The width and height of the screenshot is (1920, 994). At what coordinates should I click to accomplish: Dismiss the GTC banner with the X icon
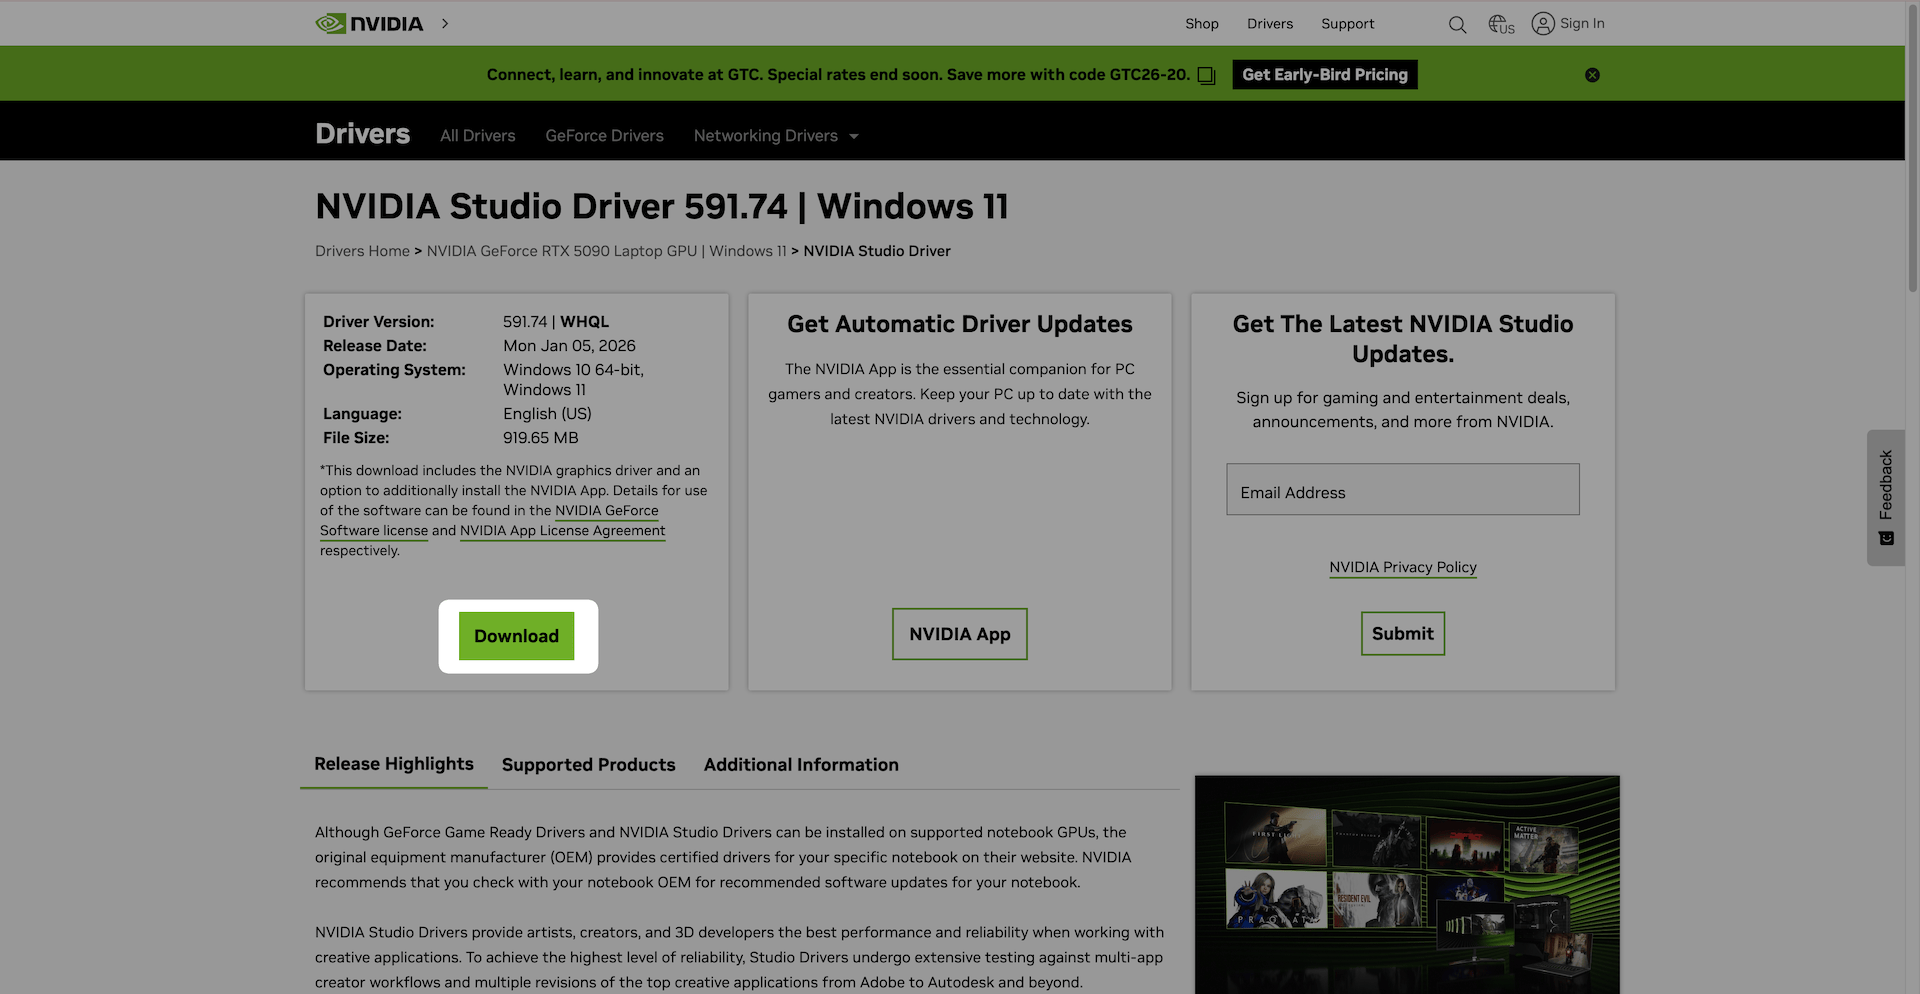pyautogui.click(x=1592, y=74)
